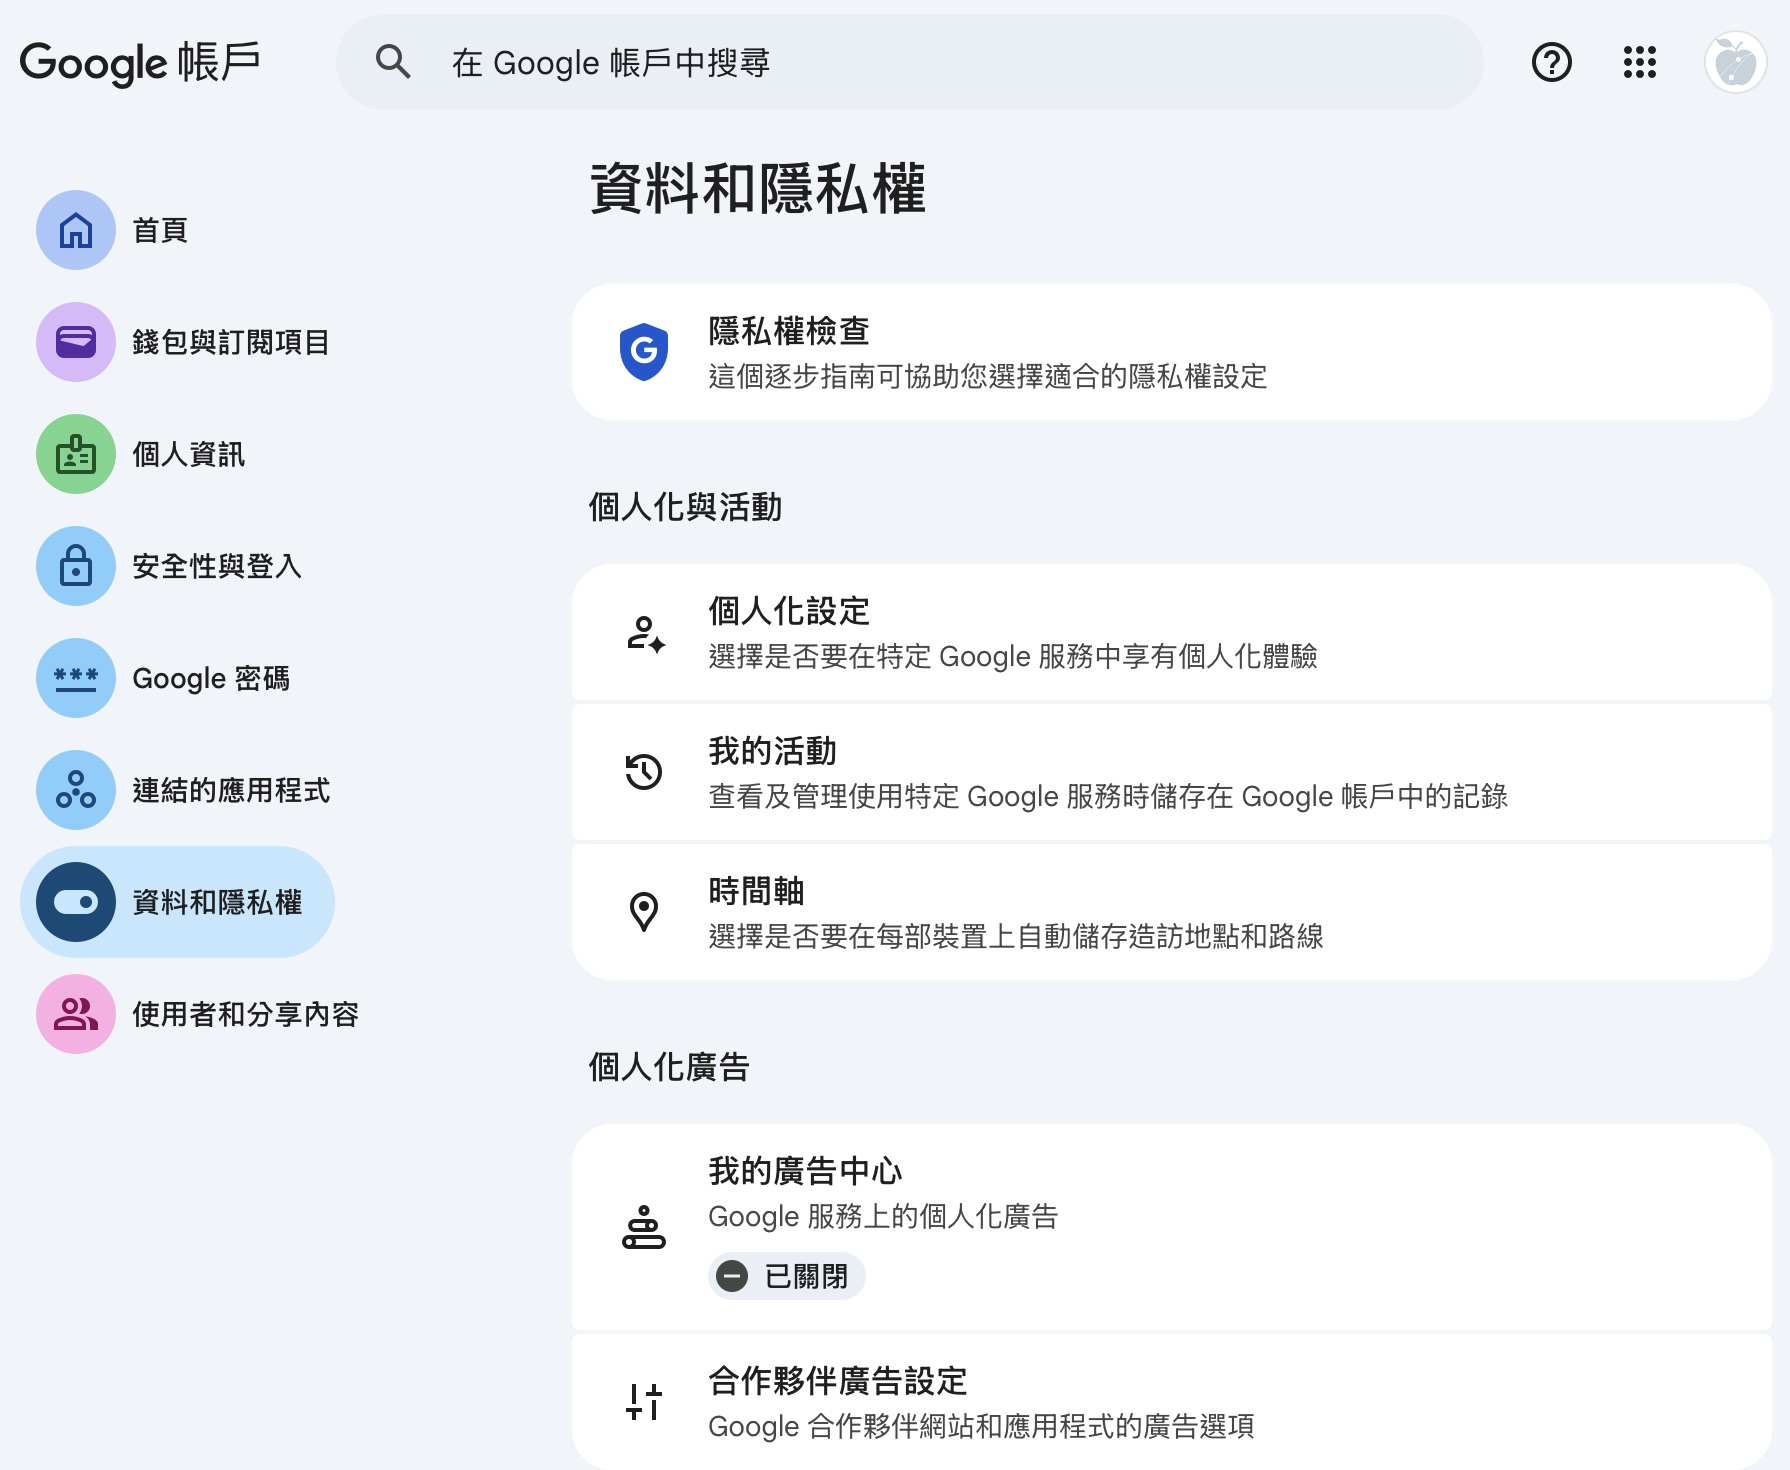Click the 首頁 home icon
Screen dimensions: 1790x1470
(76, 230)
